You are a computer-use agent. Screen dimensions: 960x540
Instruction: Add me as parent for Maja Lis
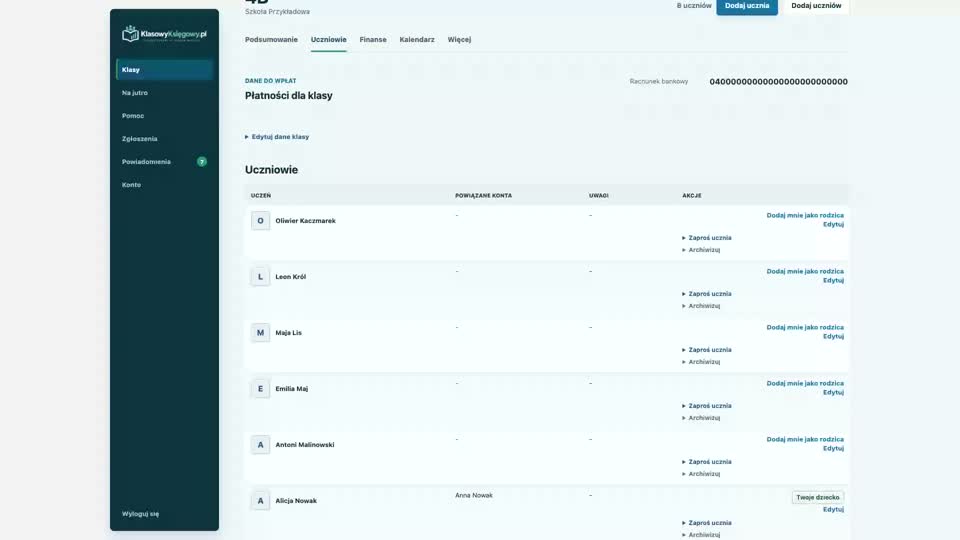804,328
